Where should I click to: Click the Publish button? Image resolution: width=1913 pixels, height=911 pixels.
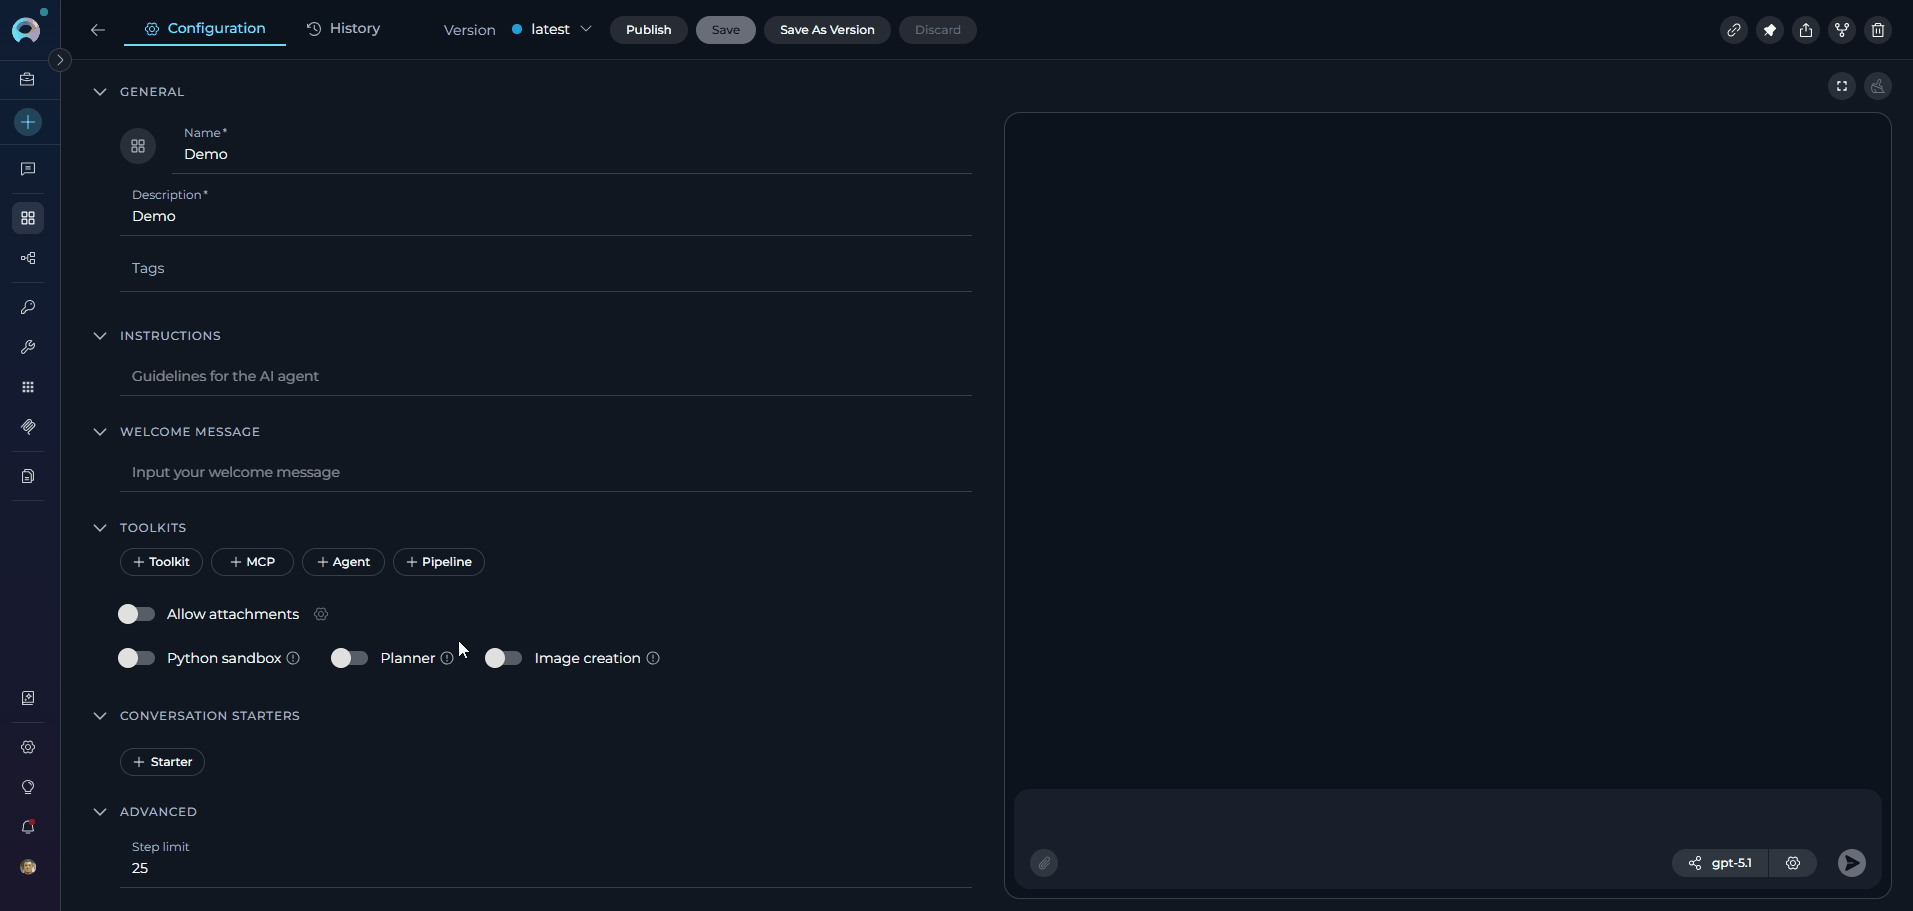tap(648, 30)
